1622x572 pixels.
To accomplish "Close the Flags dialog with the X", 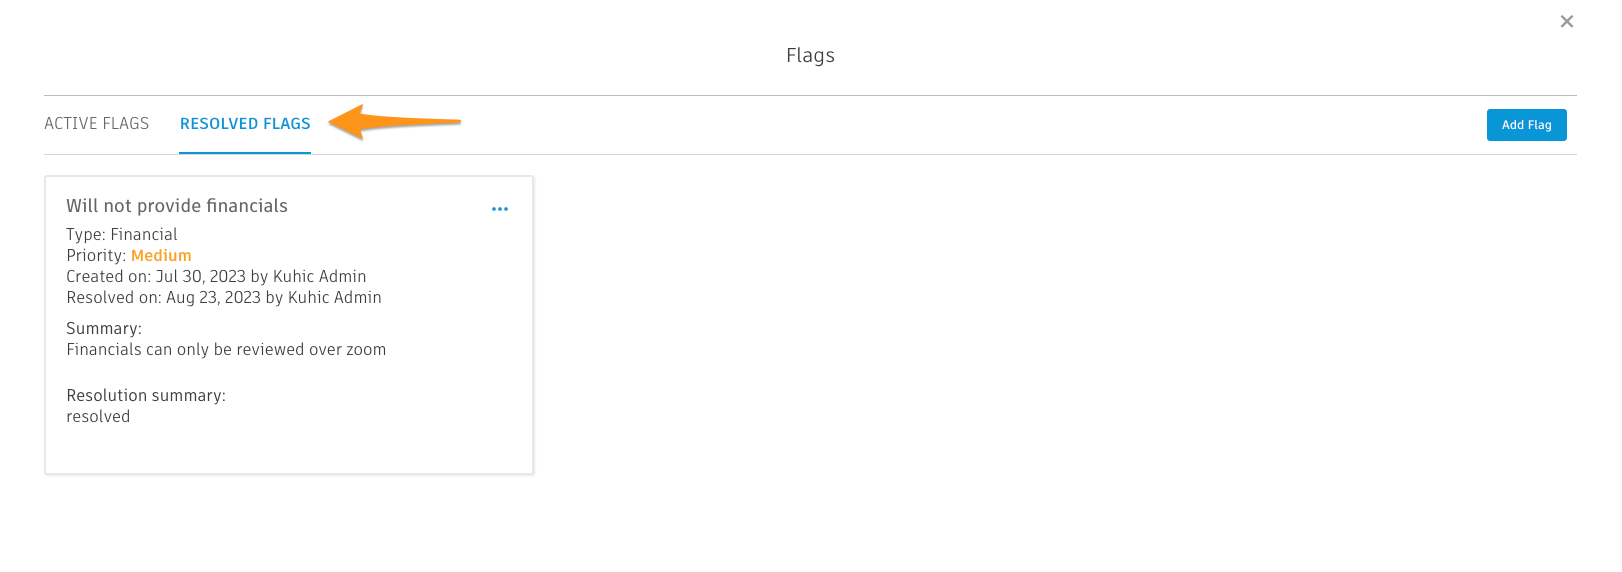I will pyautogui.click(x=1567, y=21).
